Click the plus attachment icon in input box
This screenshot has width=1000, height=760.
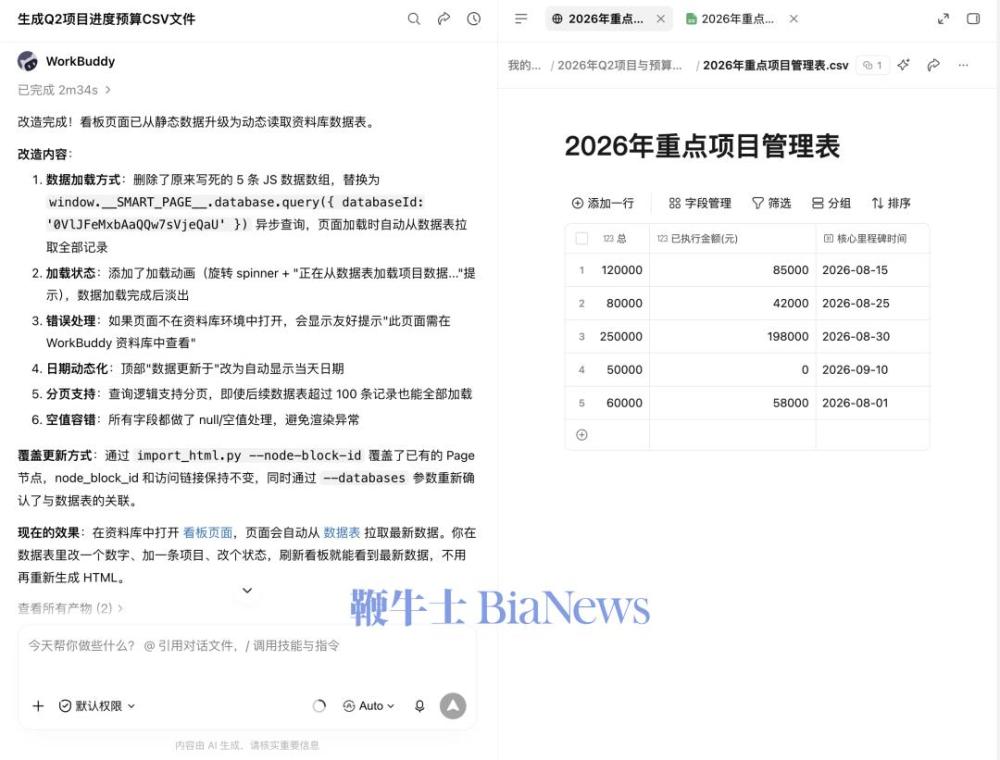tap(38, 706)
